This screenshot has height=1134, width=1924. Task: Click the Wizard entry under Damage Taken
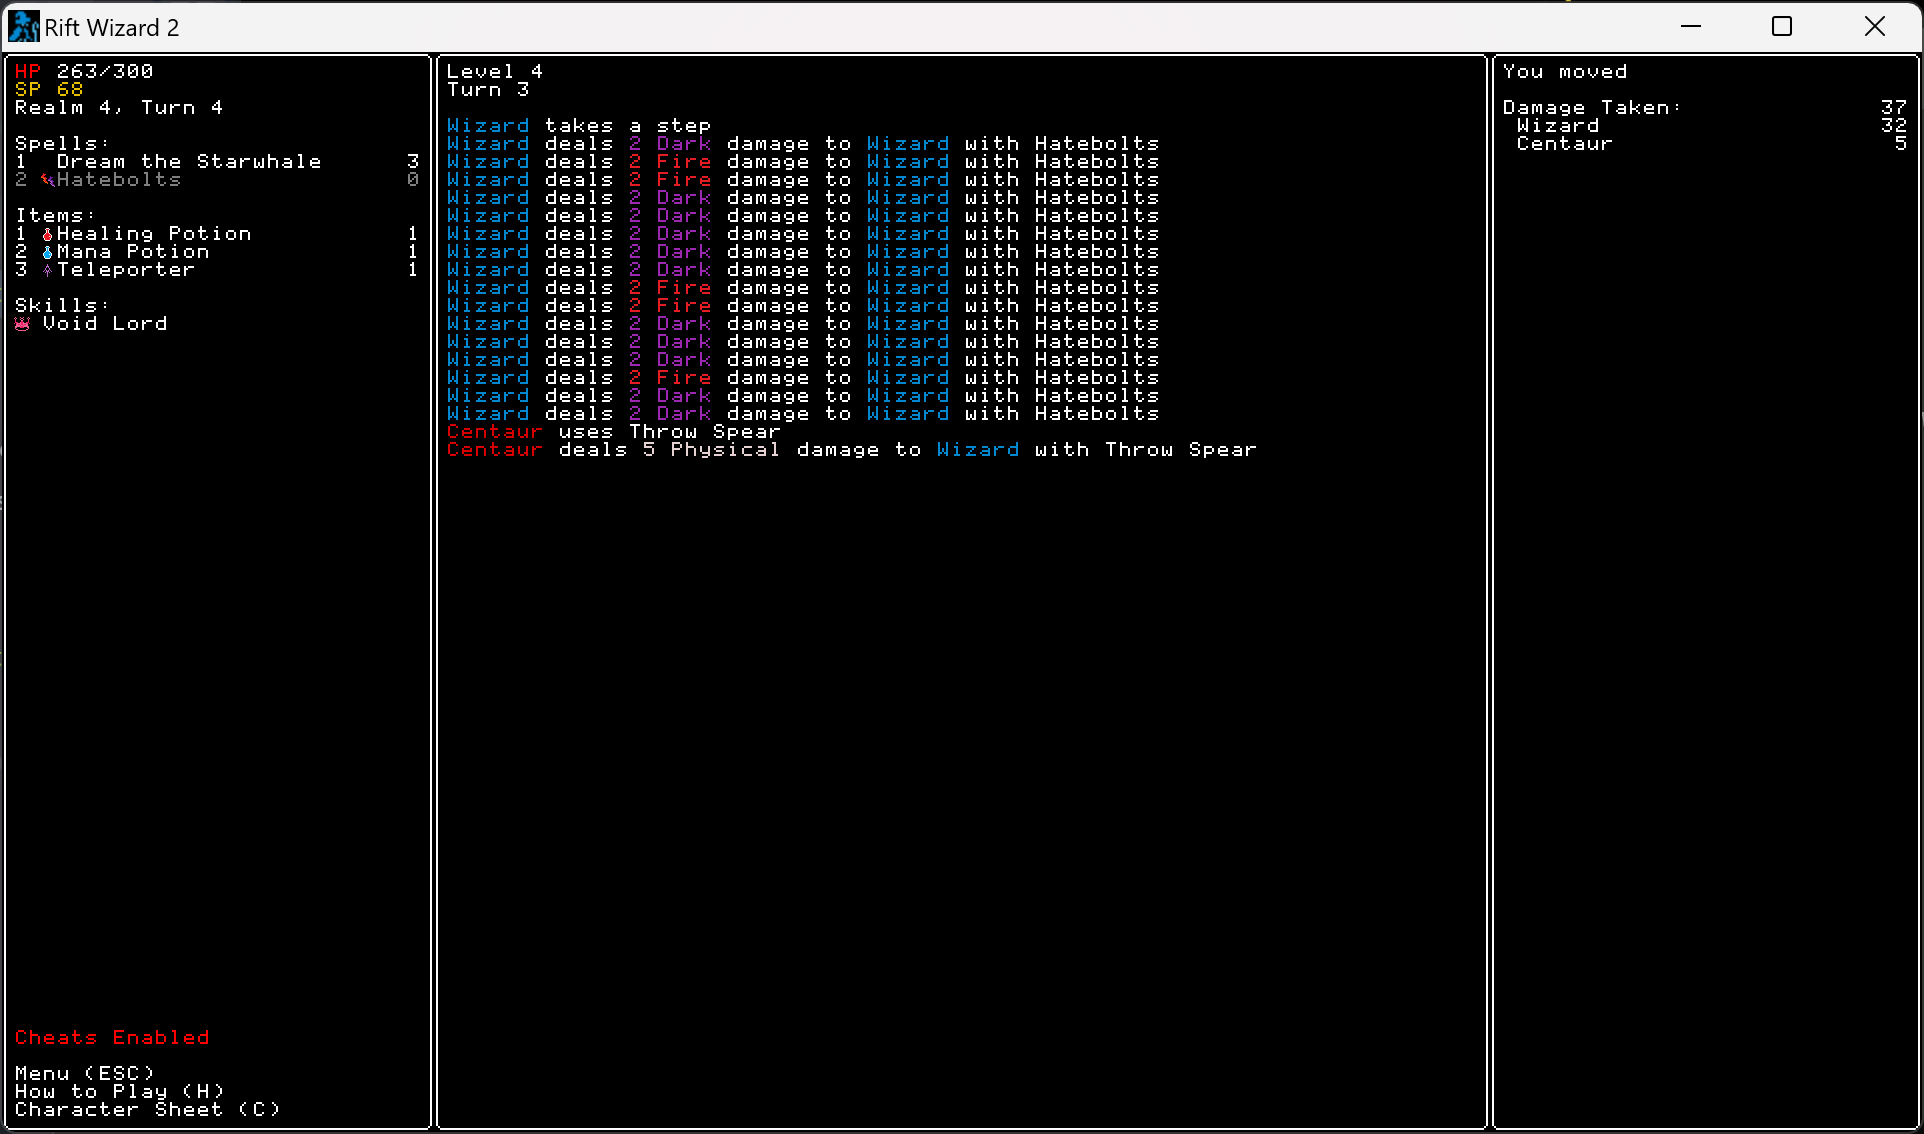1557,126
